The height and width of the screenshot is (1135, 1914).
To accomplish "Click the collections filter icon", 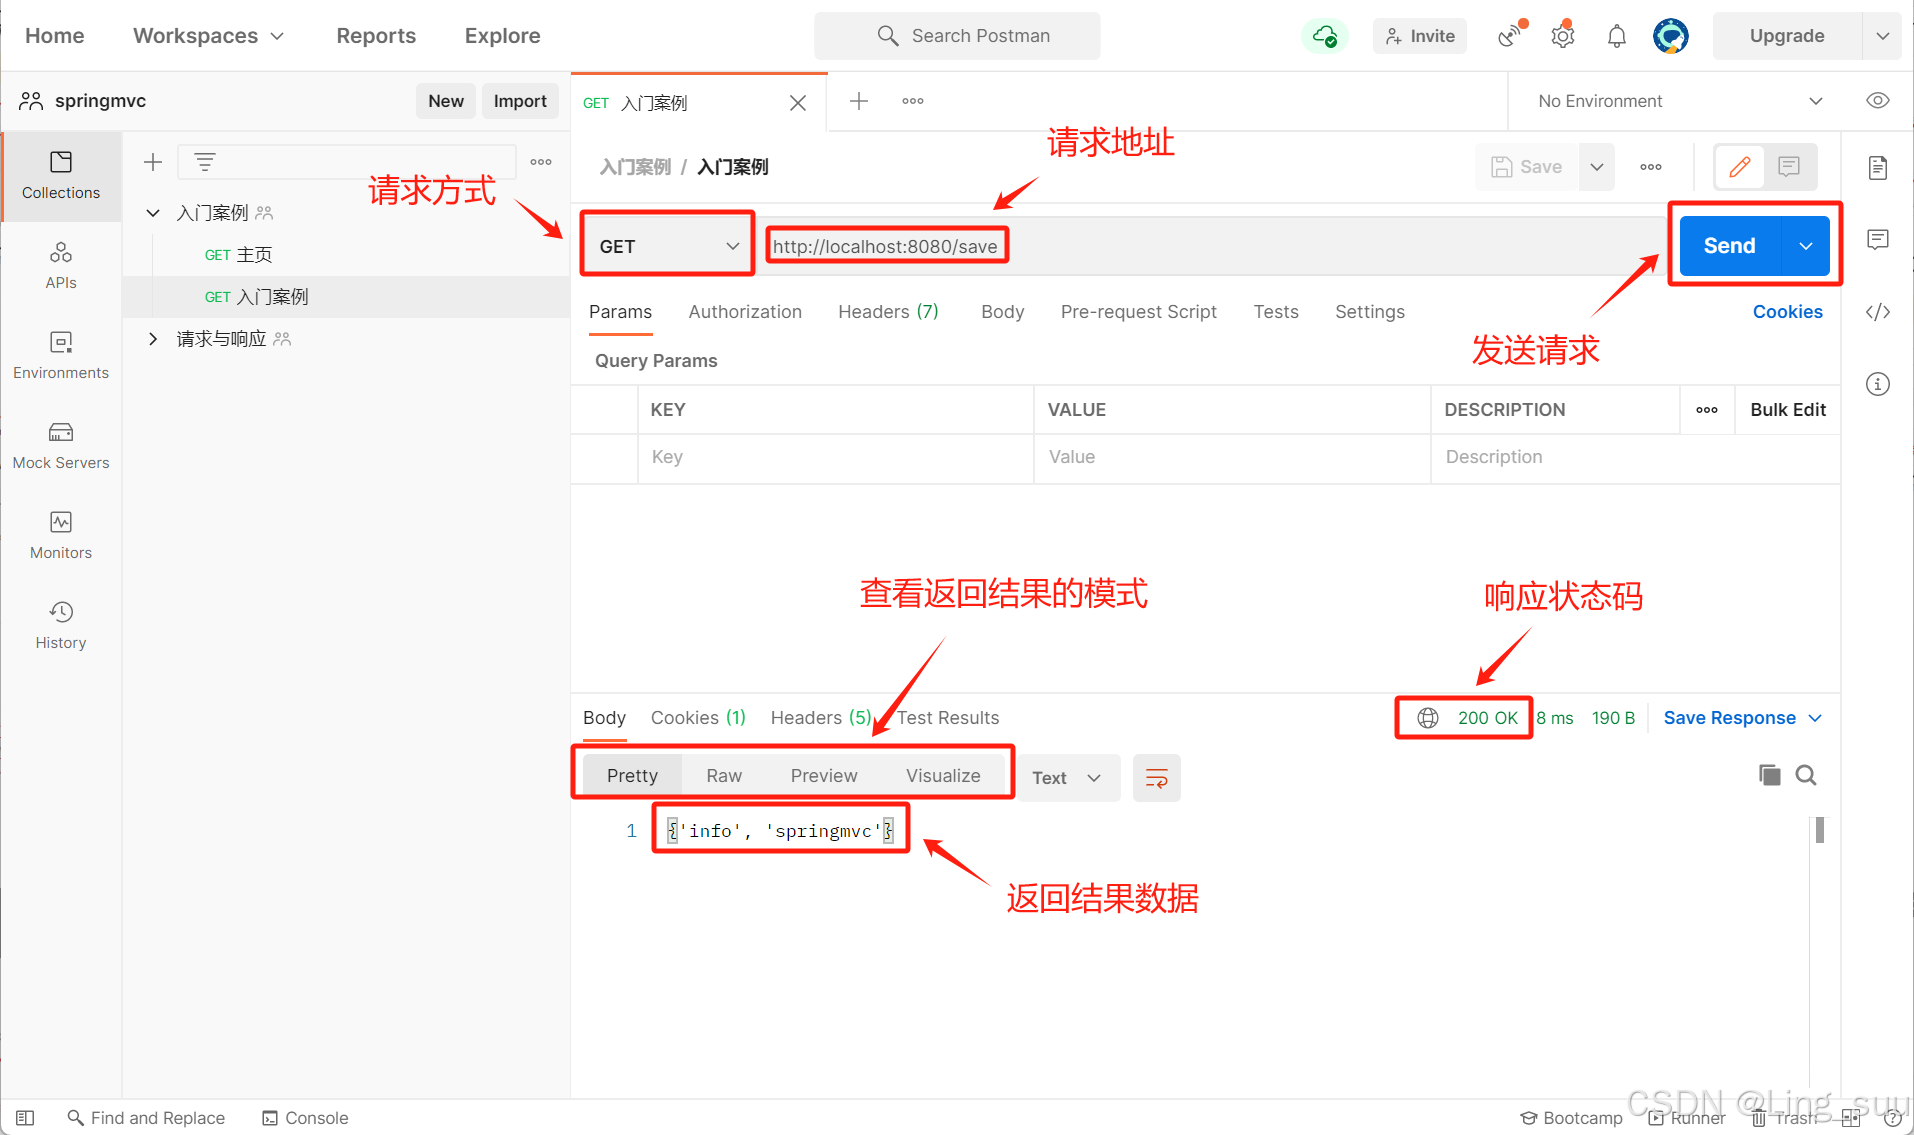I will (x=205, y=162).
